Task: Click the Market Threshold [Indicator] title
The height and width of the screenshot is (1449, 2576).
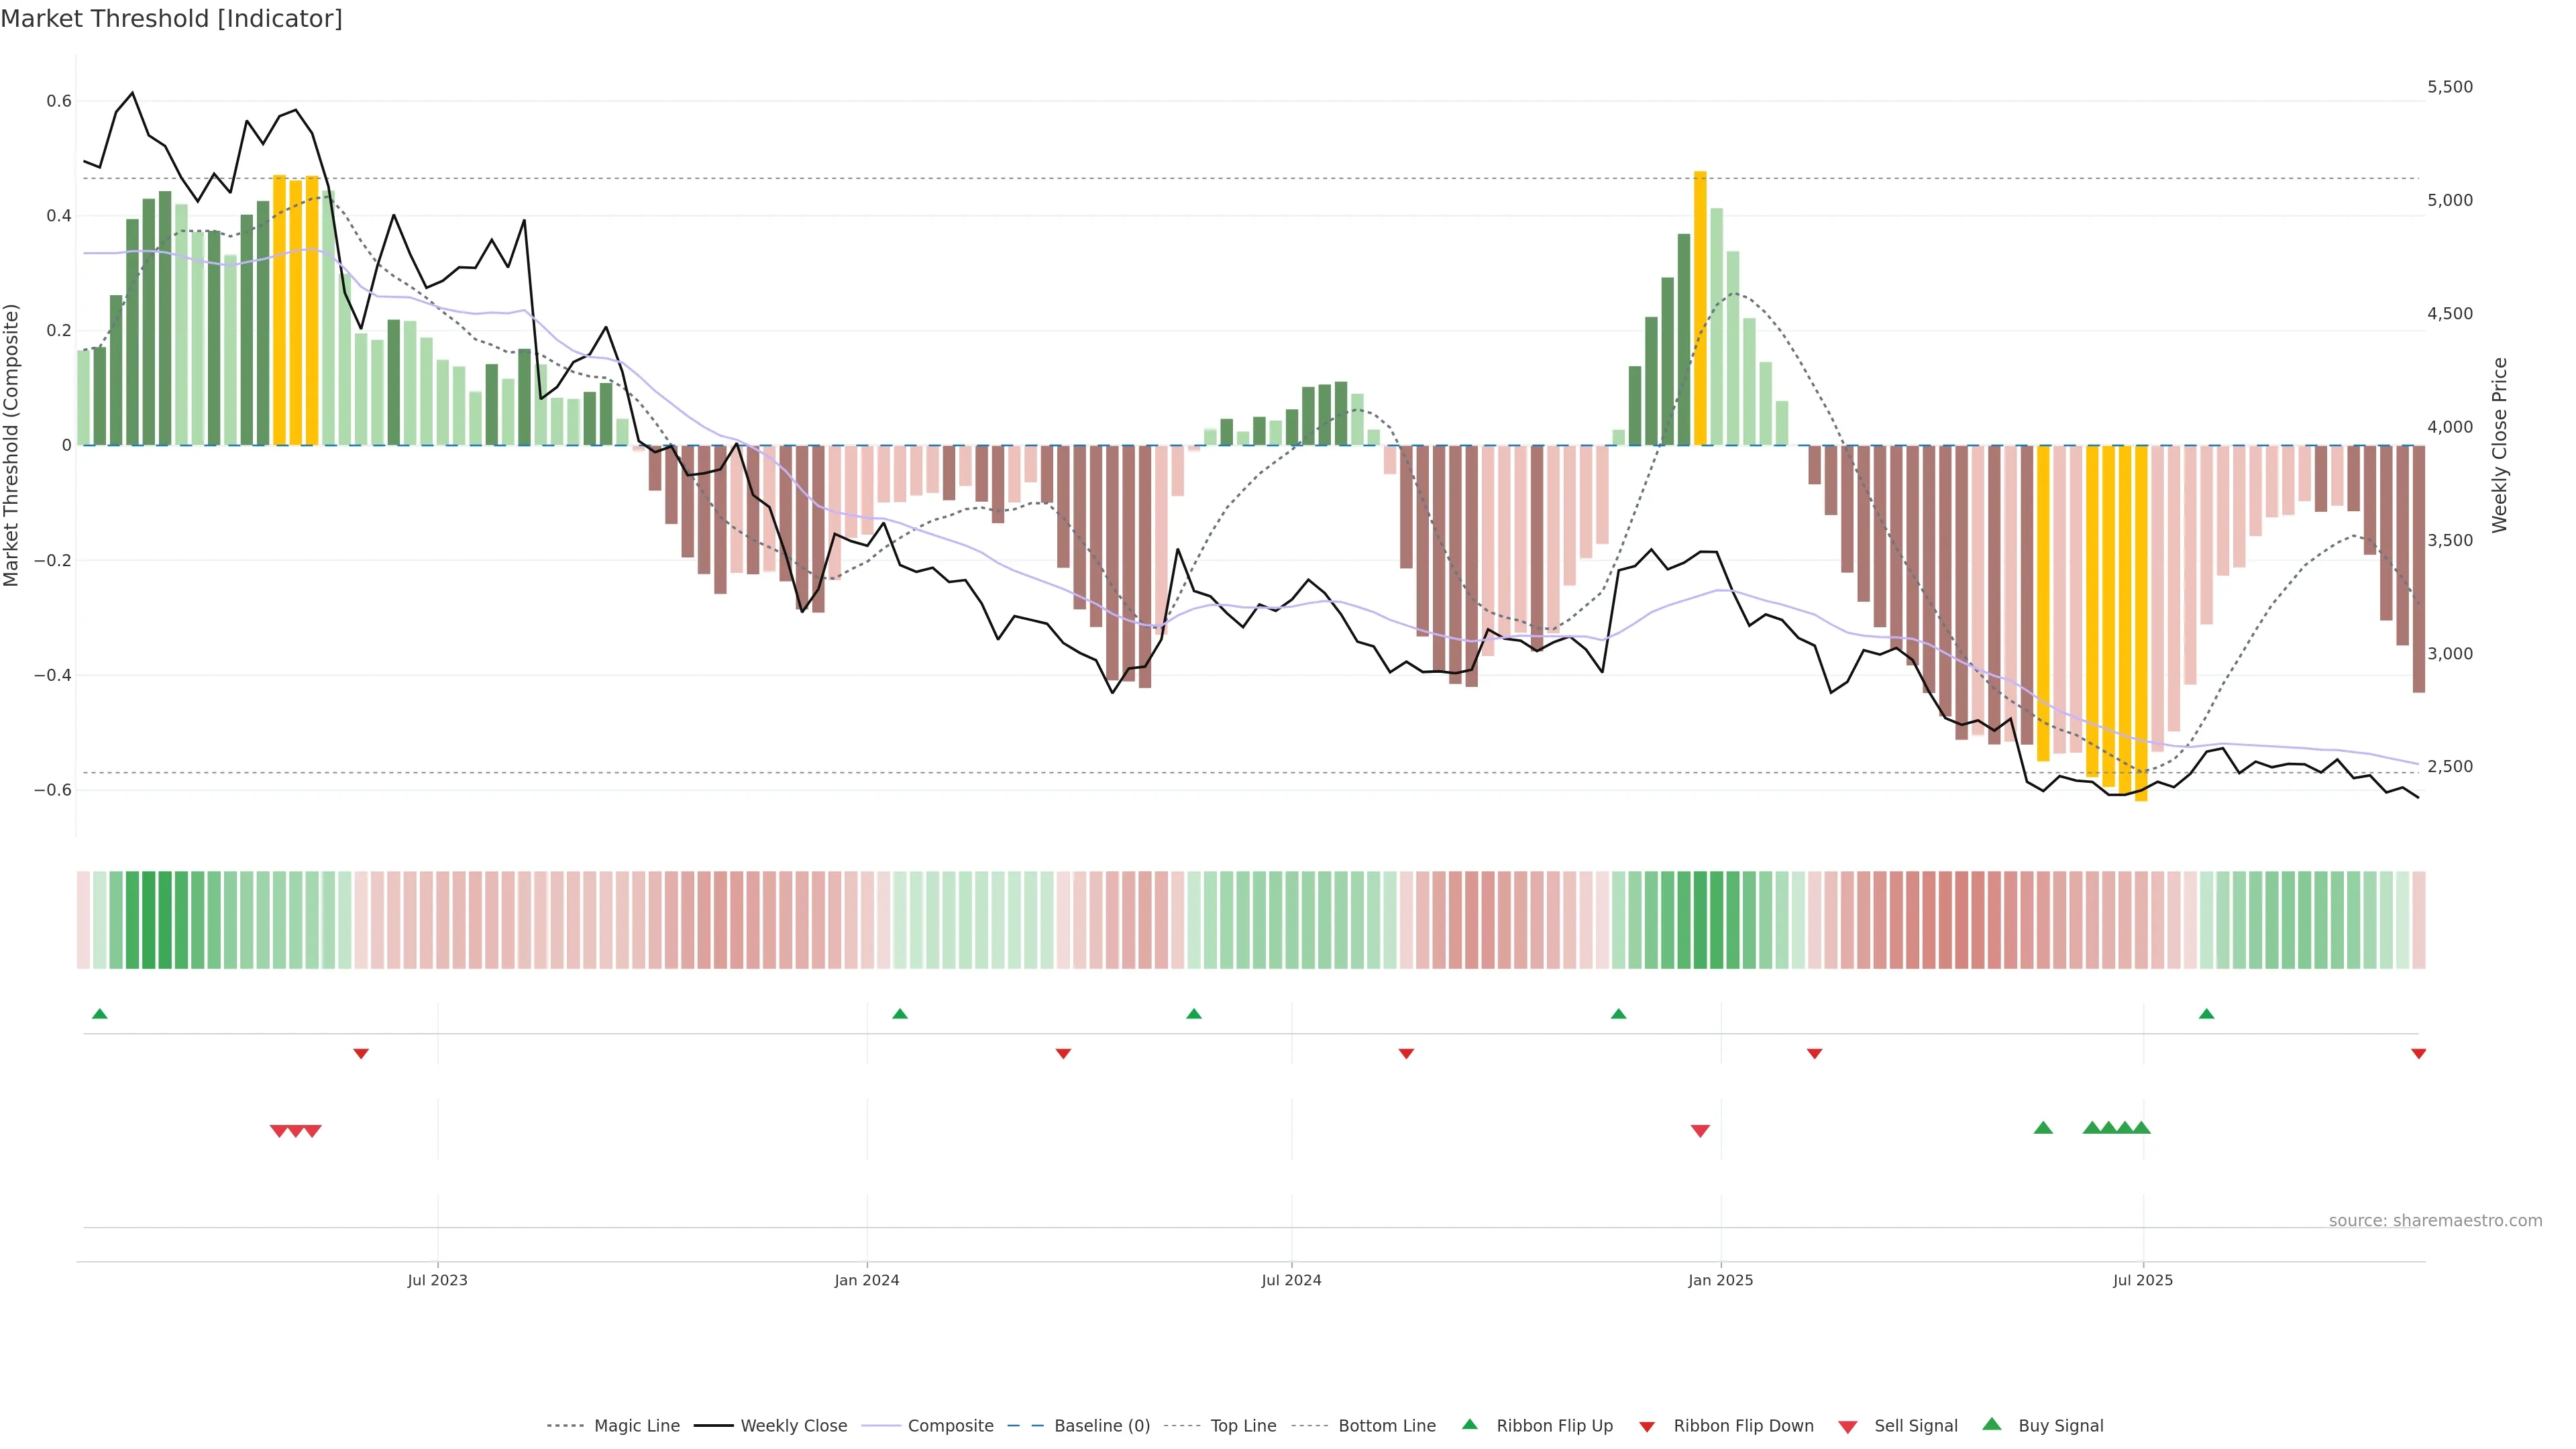Action: coord(171,19)
